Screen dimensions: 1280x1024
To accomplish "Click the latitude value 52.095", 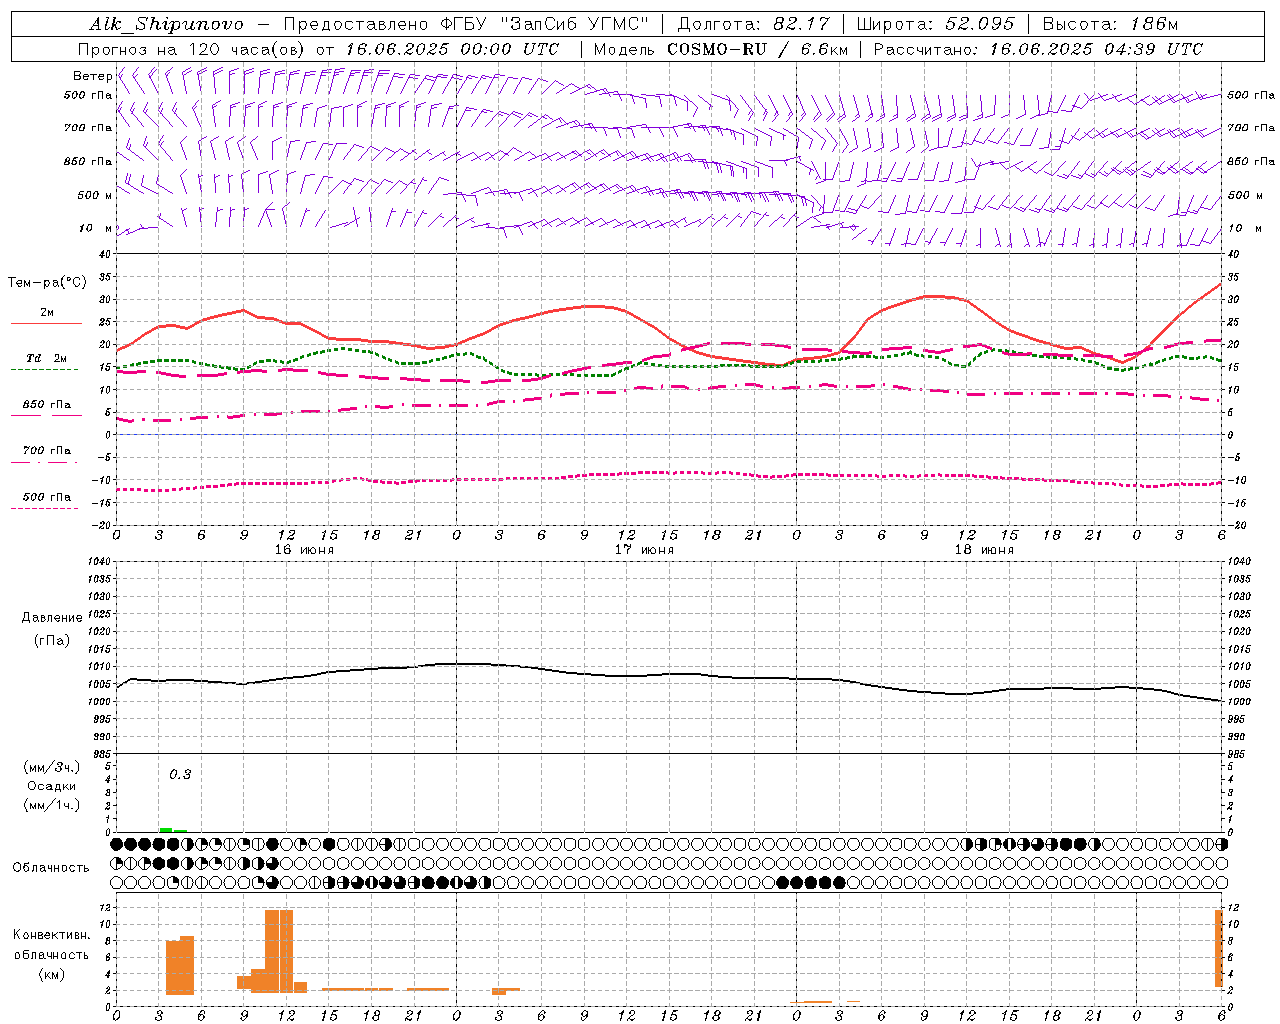I will pos(978,24).
